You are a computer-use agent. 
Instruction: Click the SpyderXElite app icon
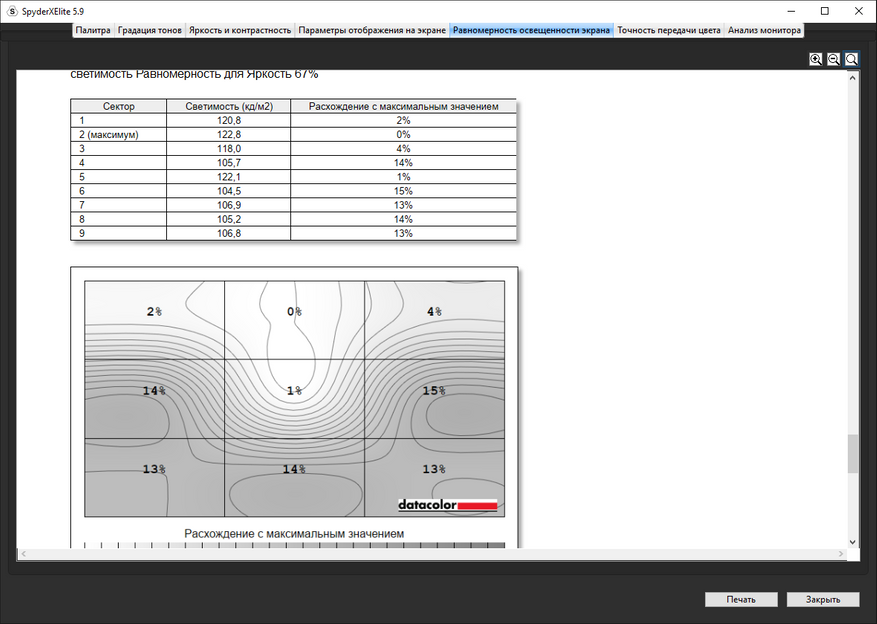click(x=12, y=11)
